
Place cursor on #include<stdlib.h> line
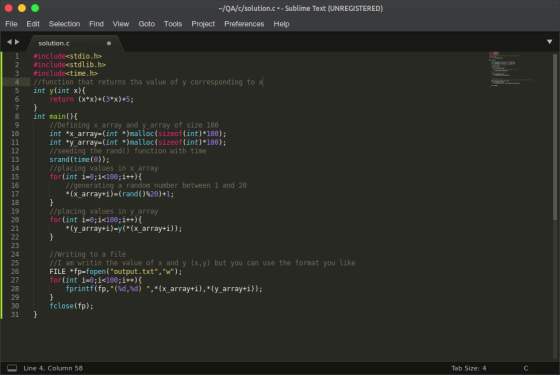click(x=70, y=65)
